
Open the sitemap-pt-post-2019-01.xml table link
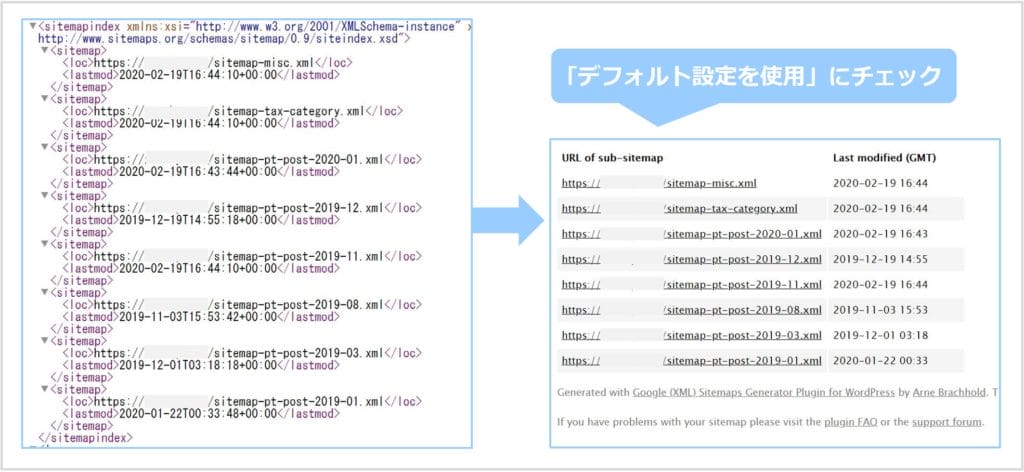692,360
